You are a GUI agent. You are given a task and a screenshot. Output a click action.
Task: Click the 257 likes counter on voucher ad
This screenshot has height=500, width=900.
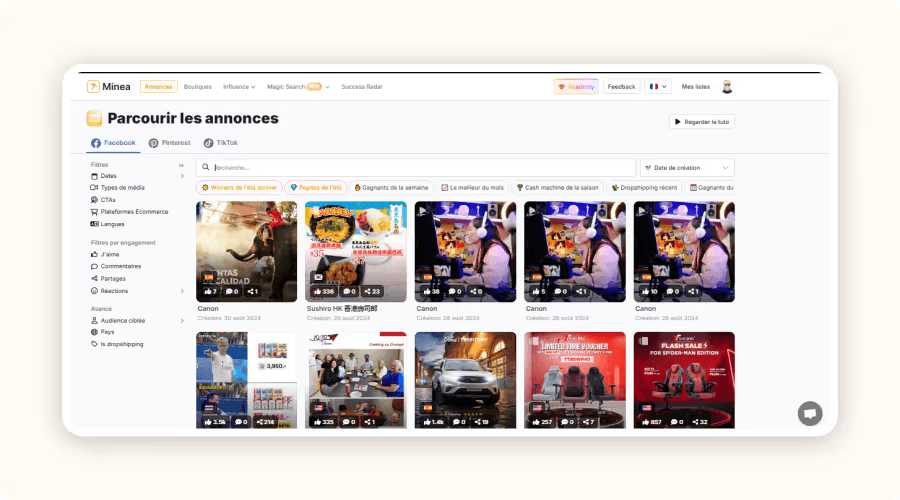542,422
